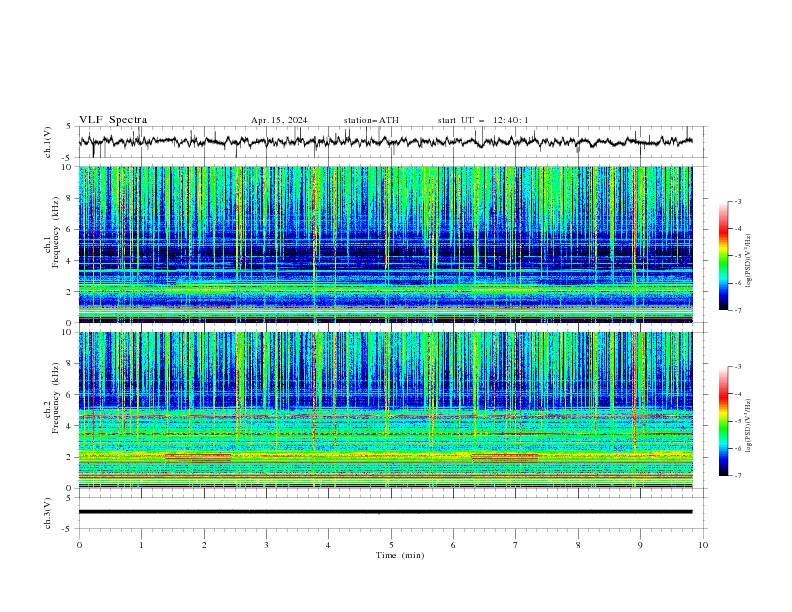Click the -3 tick on ch.2 color bar
The height and width of the screenshot is (612, 792).
(737, 367)
